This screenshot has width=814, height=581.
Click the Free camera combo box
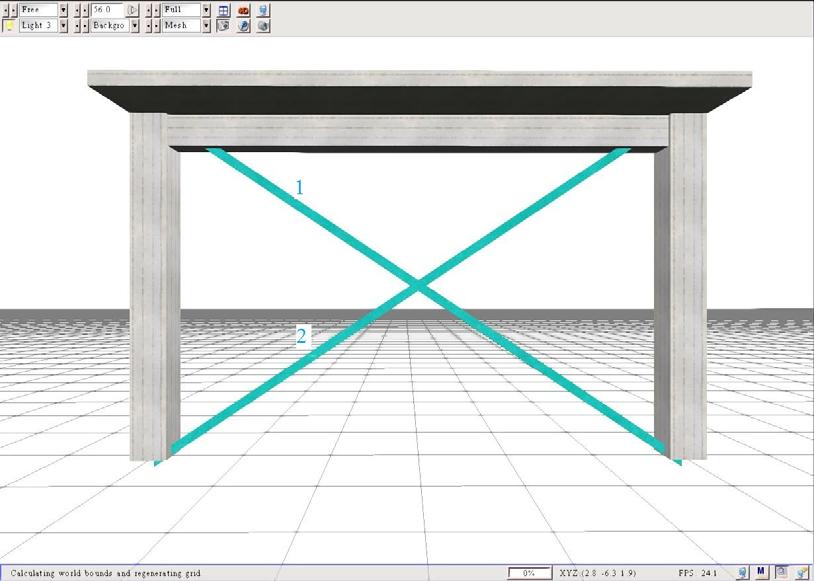click(38, 10)
